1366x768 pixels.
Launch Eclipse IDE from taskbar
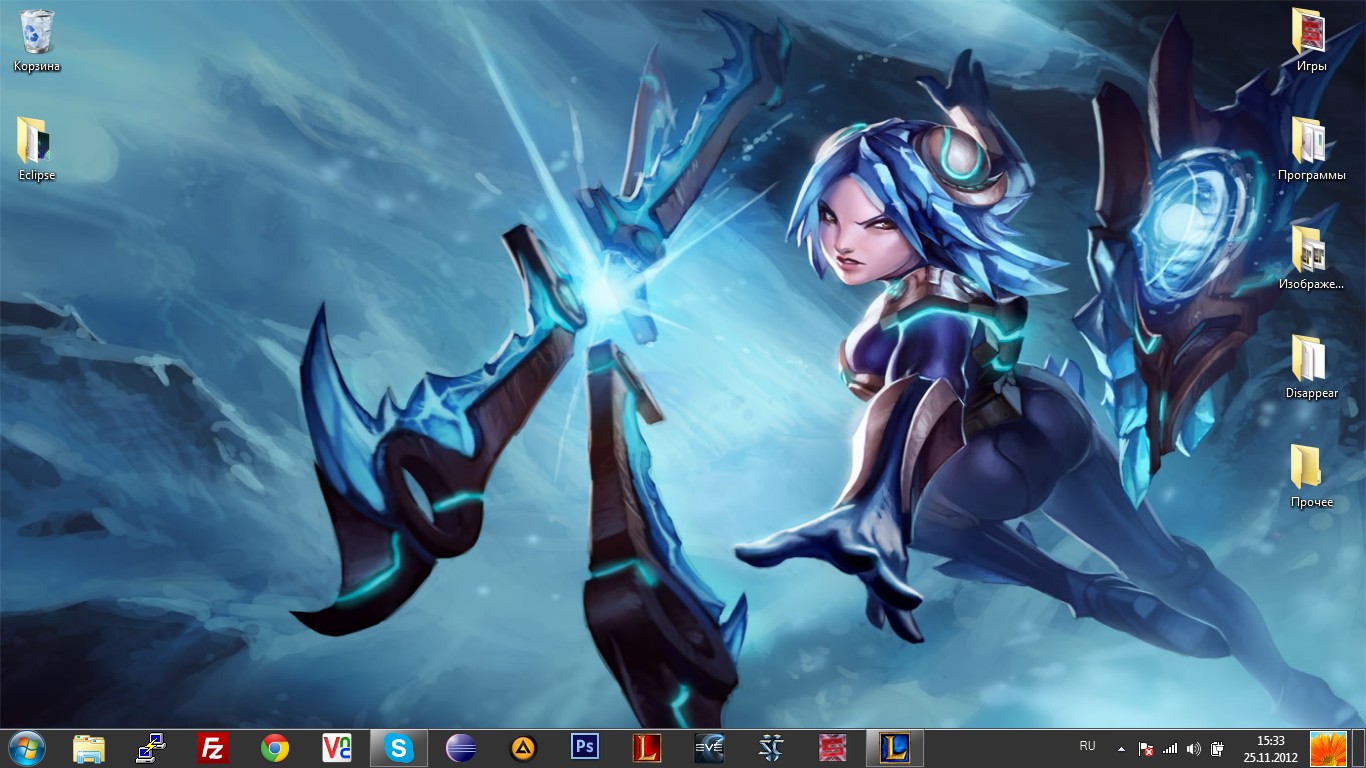click(461, 748)
